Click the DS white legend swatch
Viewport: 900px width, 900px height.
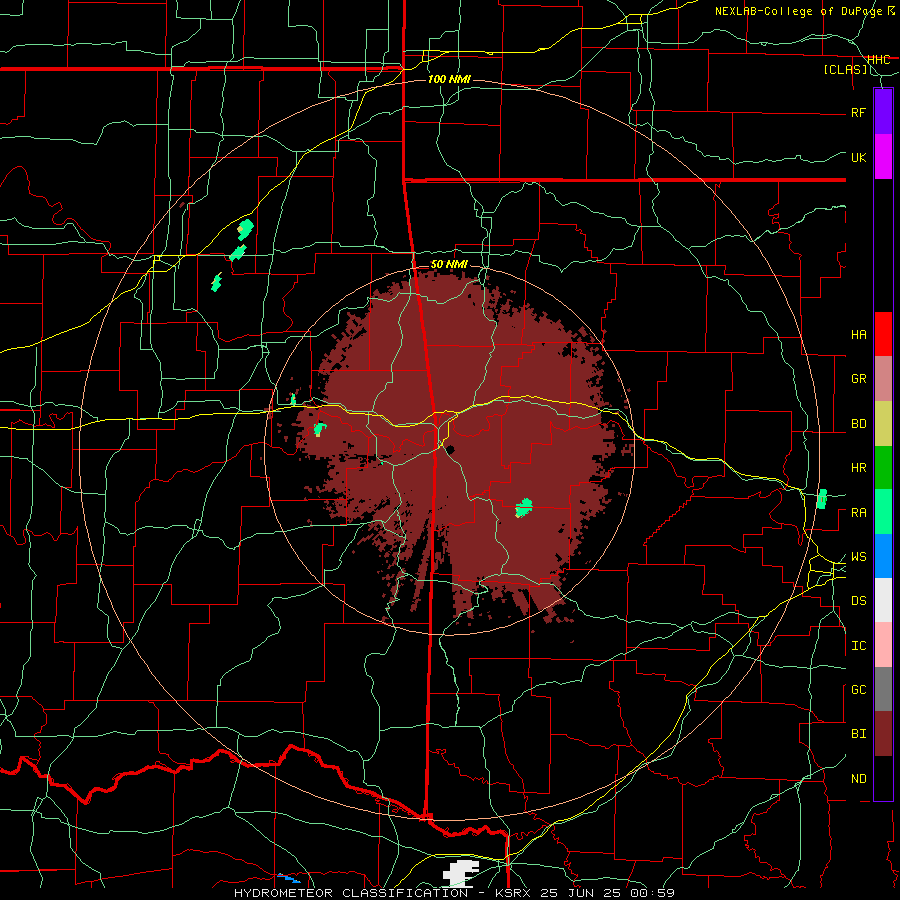(x=883, y=600)
